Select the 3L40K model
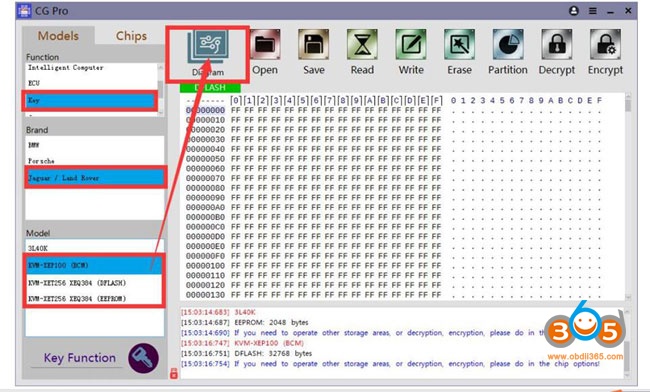The image size is (650, 392). tap(94, 248)
